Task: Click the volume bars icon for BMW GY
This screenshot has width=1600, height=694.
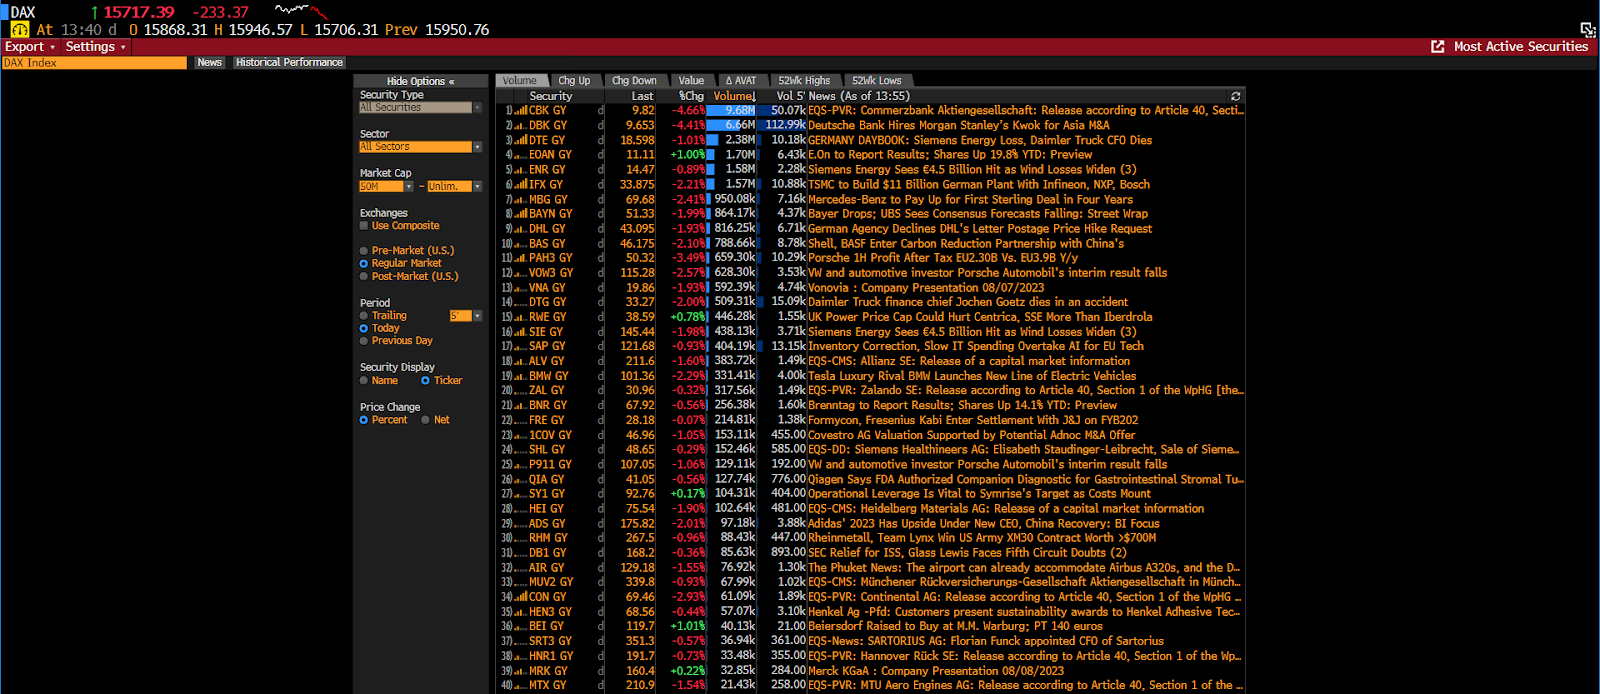Action: point(521,376)
